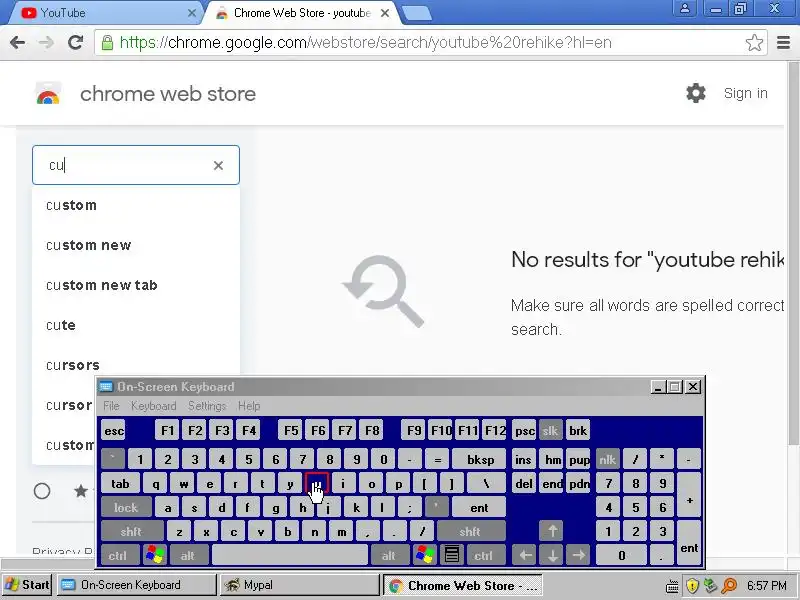Click the bksp key on on-screen keyboard
The height and width of the screenshot is (600, 800).
(479, 459)
